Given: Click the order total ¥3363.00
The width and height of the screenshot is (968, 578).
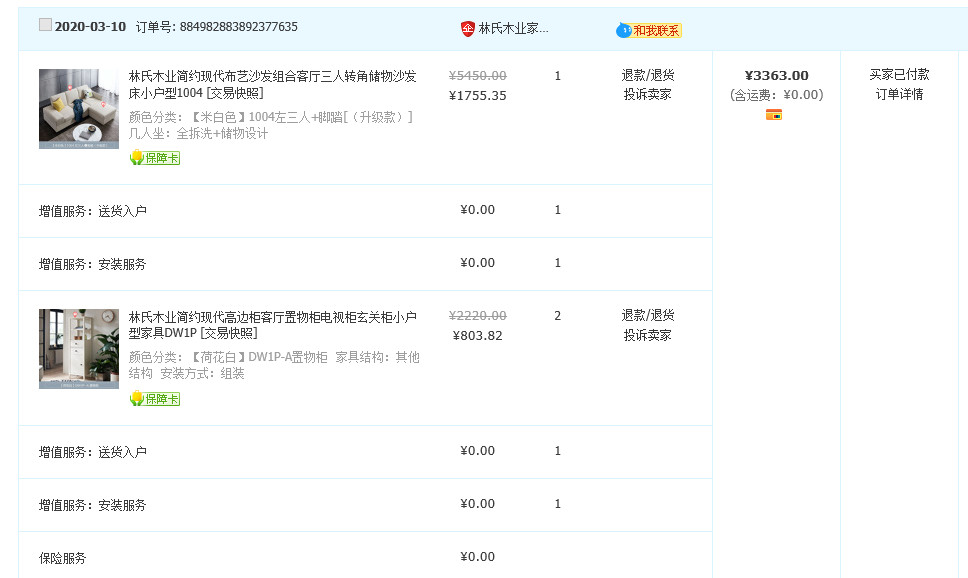Looking at the screenshot, I should coord(777,75).
